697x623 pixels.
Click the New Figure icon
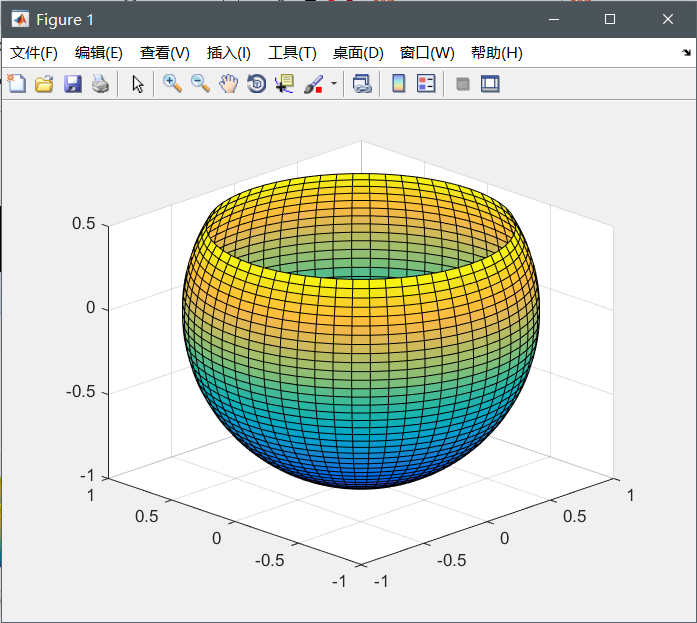(x=16, y=84)
